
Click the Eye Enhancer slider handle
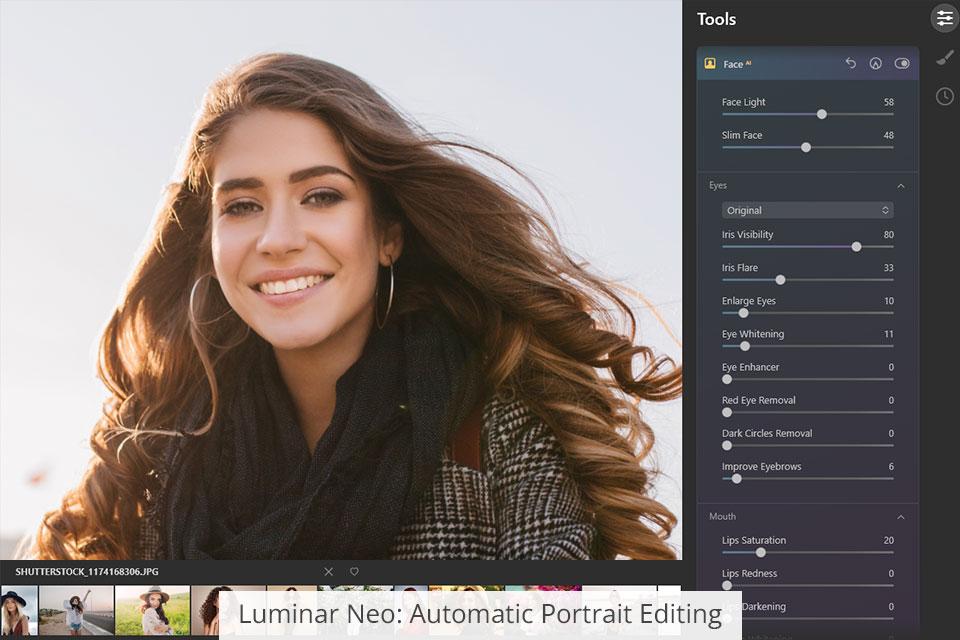(x=727, y=378)
